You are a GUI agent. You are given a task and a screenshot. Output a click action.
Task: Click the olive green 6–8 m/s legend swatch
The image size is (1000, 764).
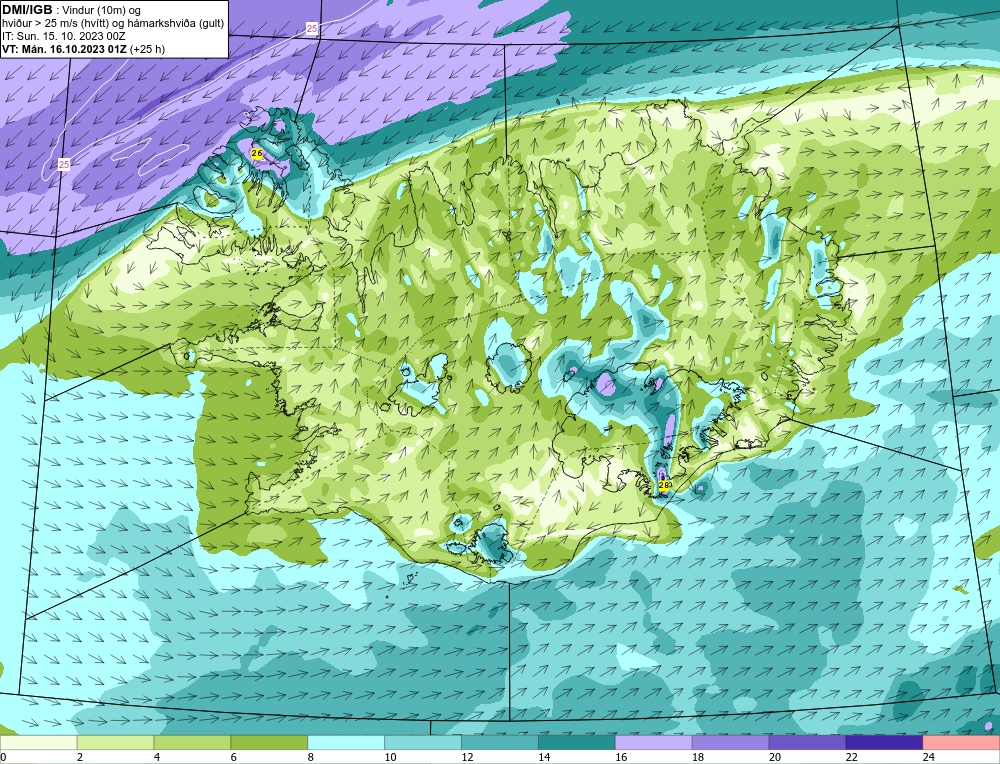(269, 743)
